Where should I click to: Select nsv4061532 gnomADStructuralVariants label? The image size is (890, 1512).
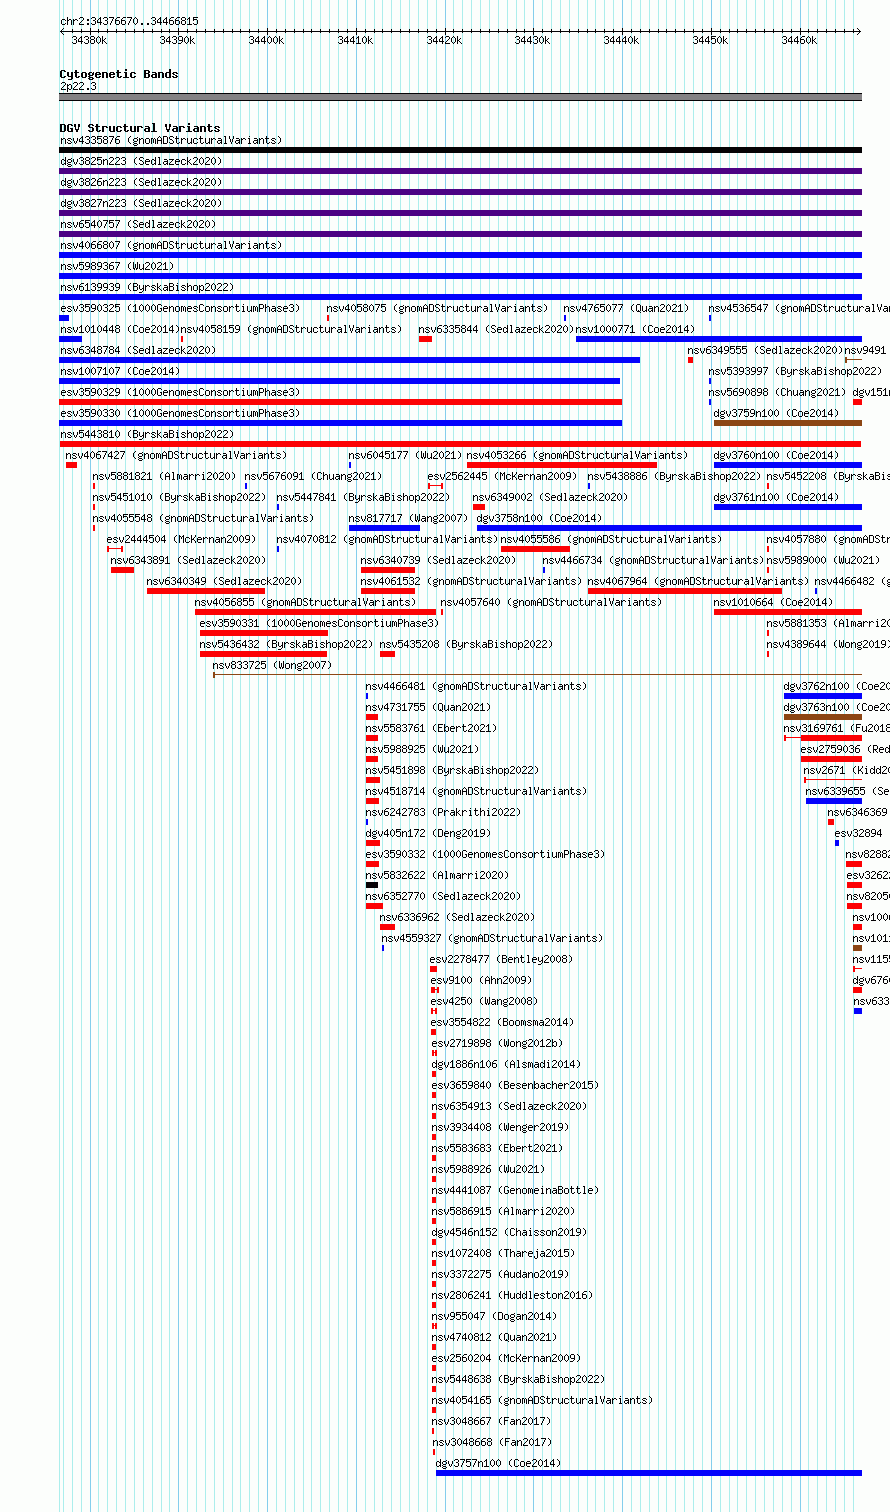472,581
